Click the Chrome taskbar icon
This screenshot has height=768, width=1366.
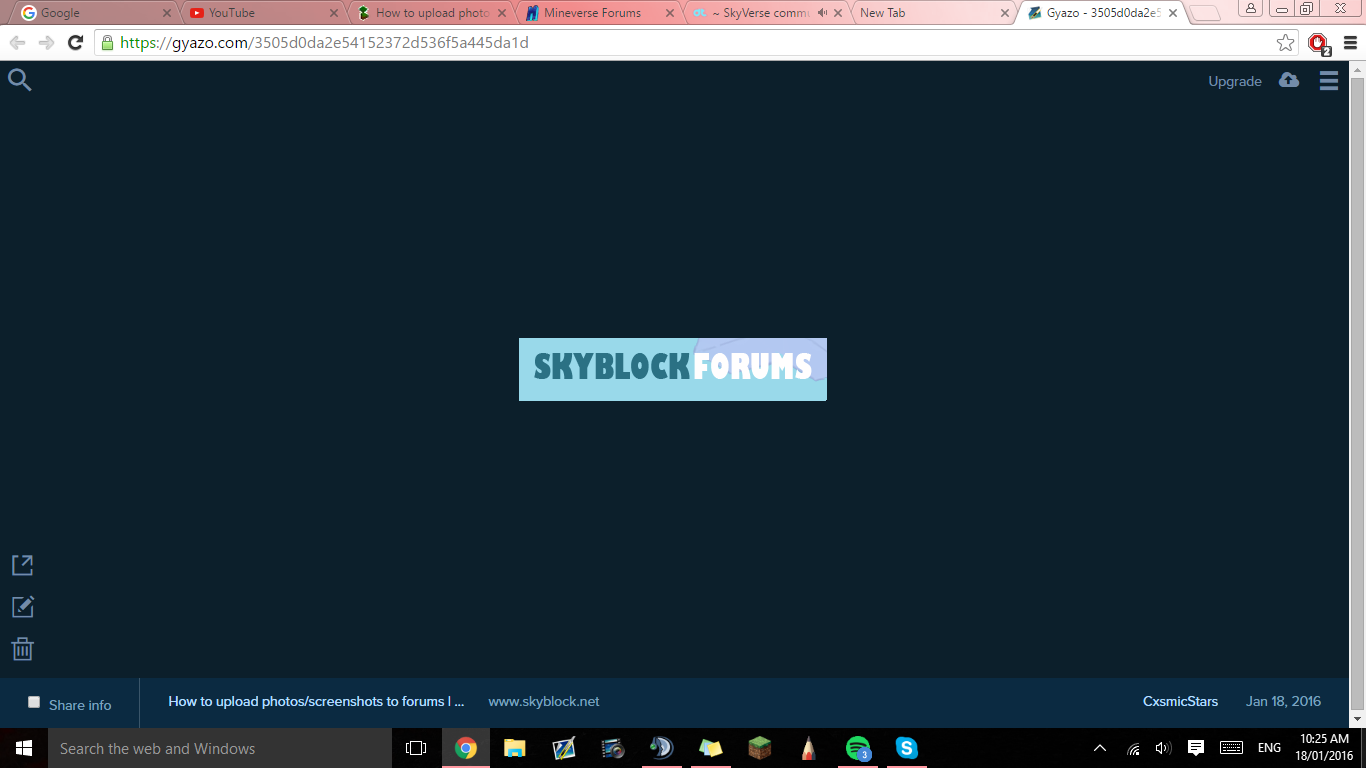pos(466,748)
